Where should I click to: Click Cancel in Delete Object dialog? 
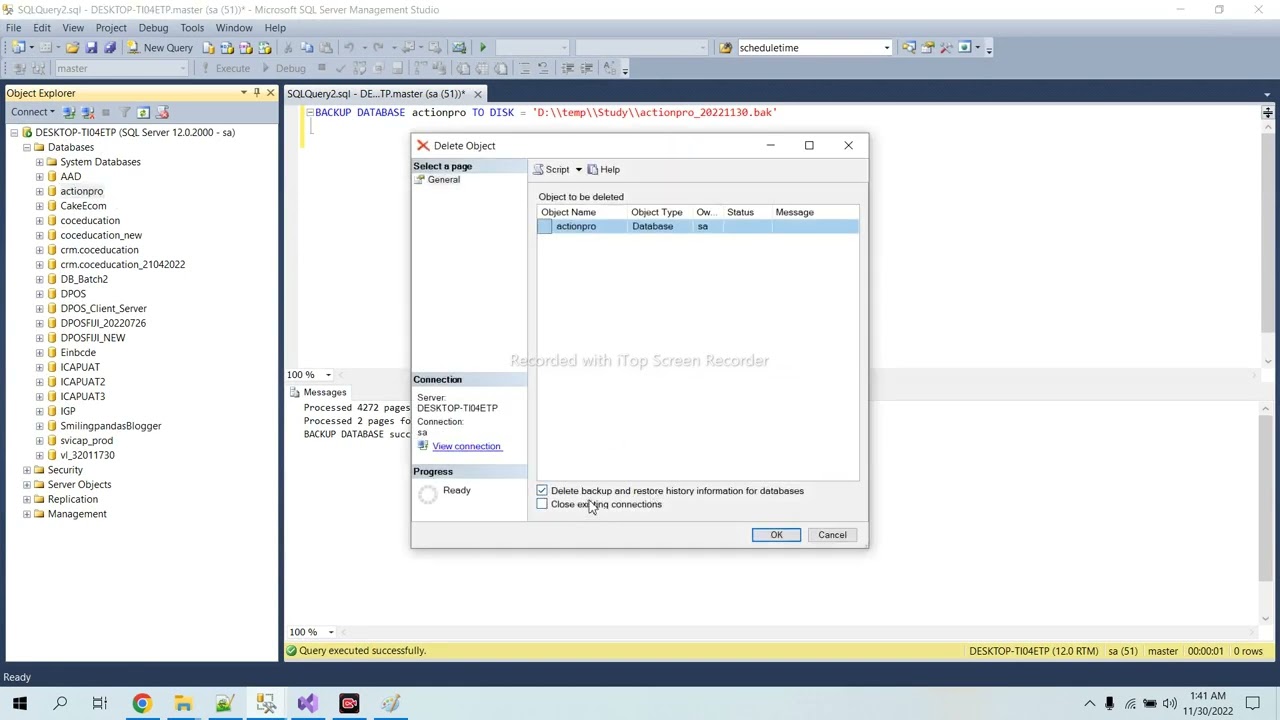[832, 535]
